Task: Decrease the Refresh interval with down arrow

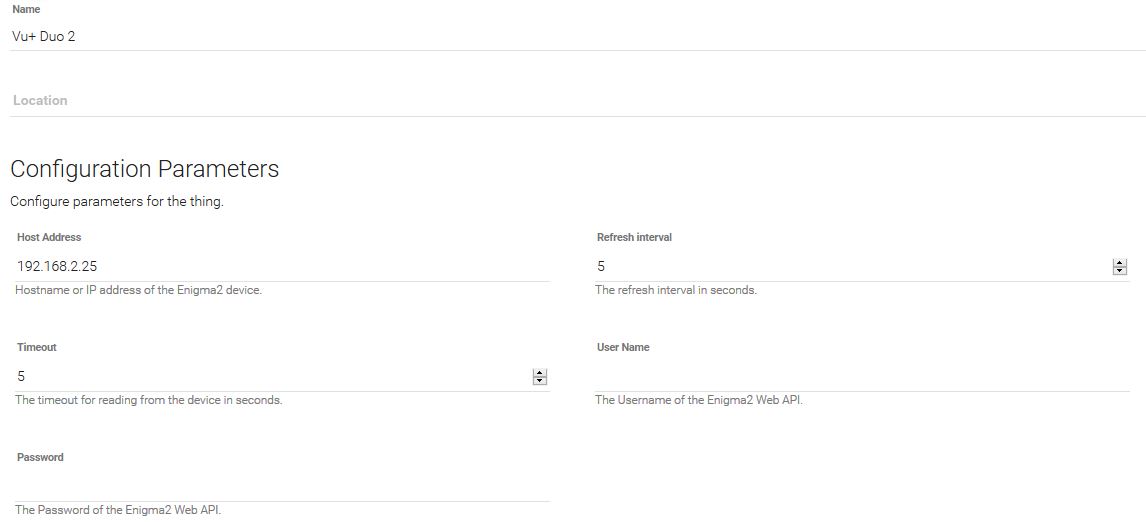Action: pyautogui.click(x=1120, y=271)
